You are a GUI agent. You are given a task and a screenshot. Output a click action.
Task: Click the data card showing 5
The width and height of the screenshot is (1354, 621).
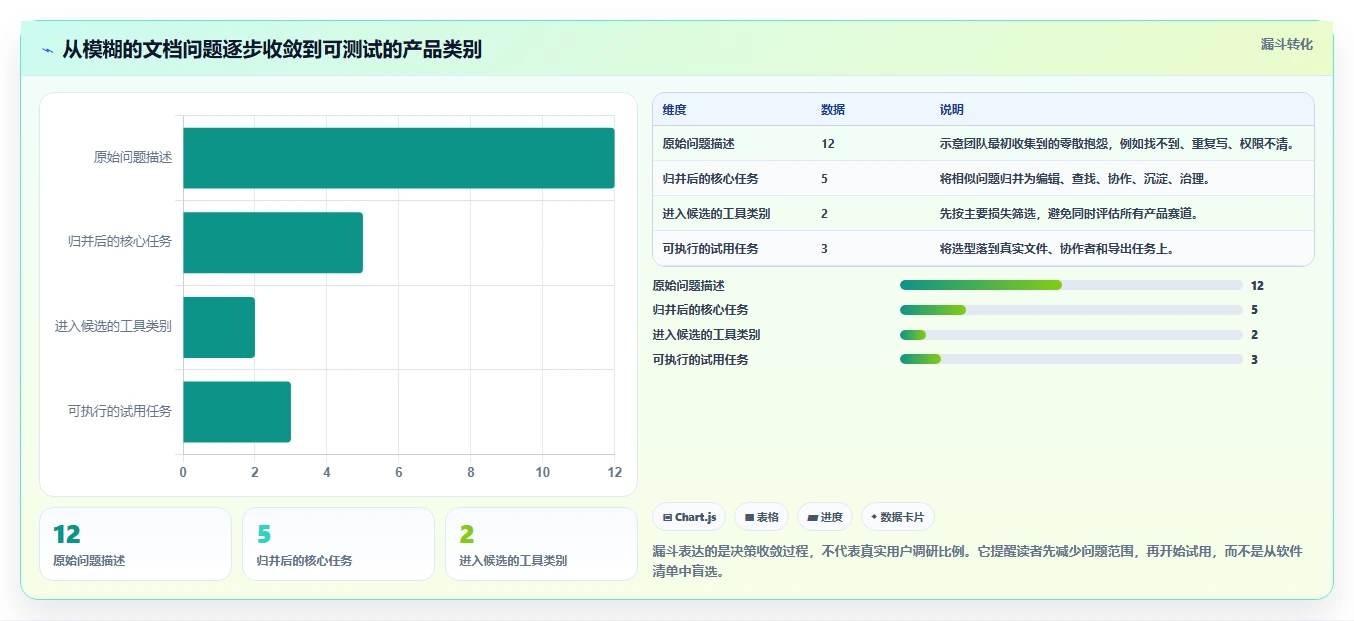point(338,544)
